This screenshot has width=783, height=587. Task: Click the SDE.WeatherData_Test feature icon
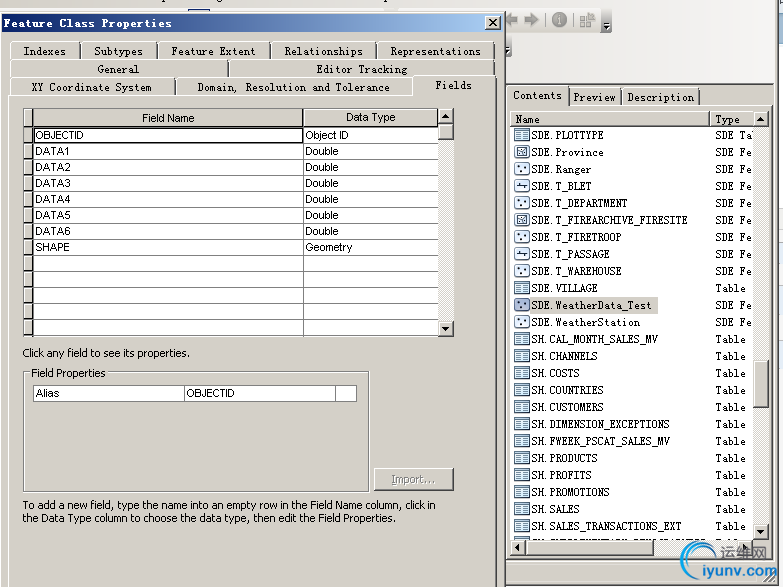point(522,305)
